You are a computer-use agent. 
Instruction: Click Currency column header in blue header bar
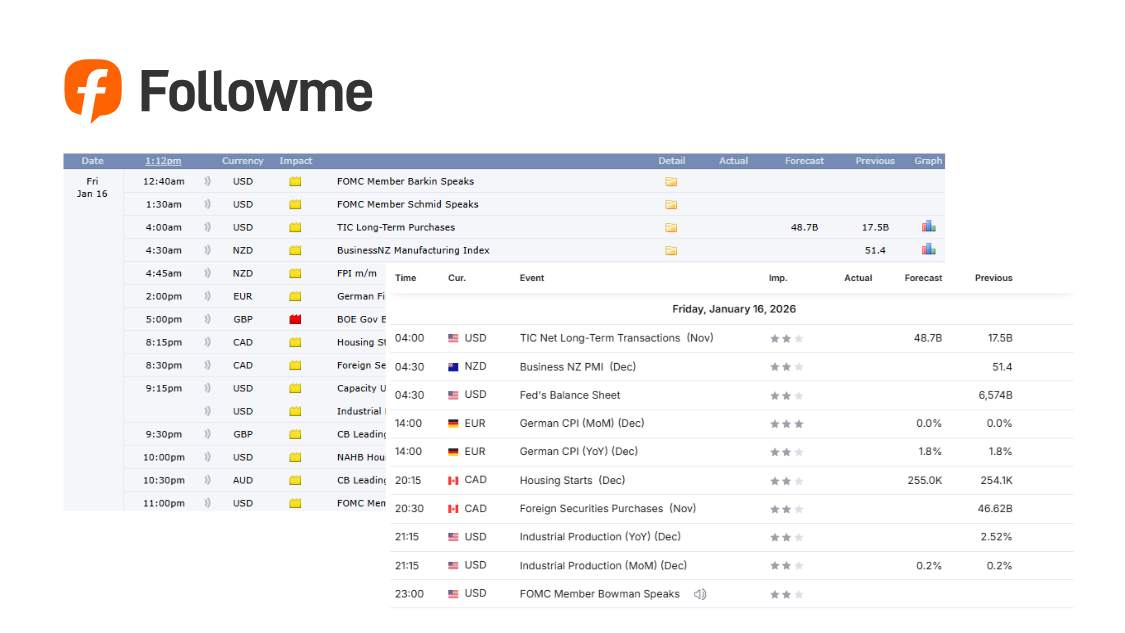tap(243, 161)
